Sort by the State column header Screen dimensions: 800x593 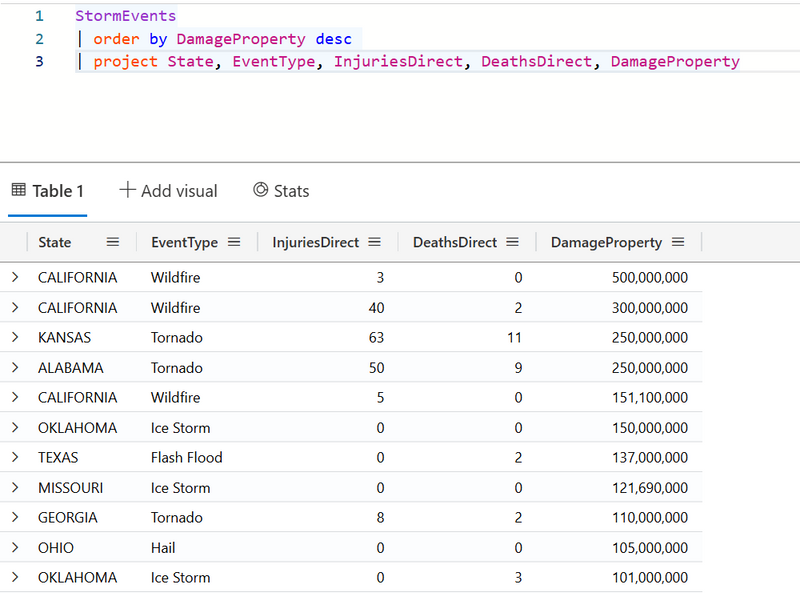click(55, 242)
